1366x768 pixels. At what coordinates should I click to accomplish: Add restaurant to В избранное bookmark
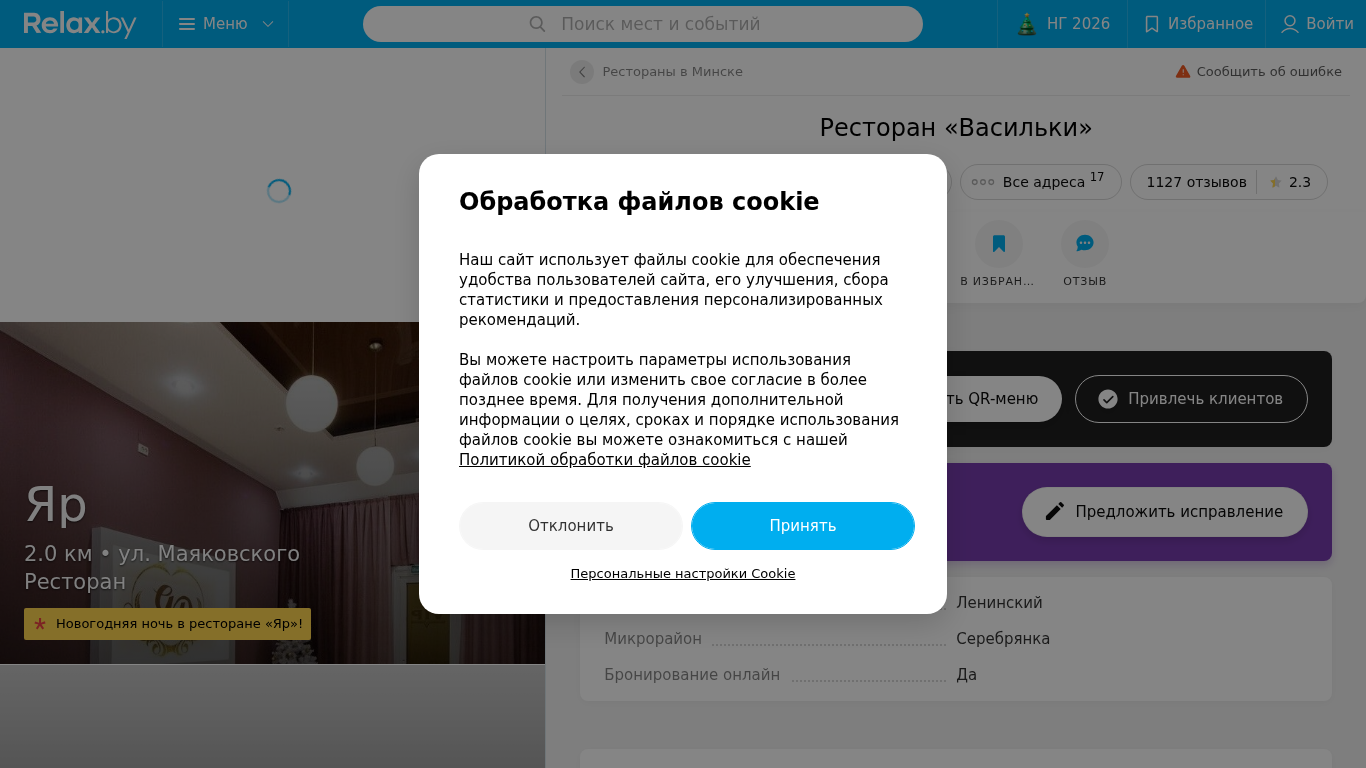(x=999, y=243)
